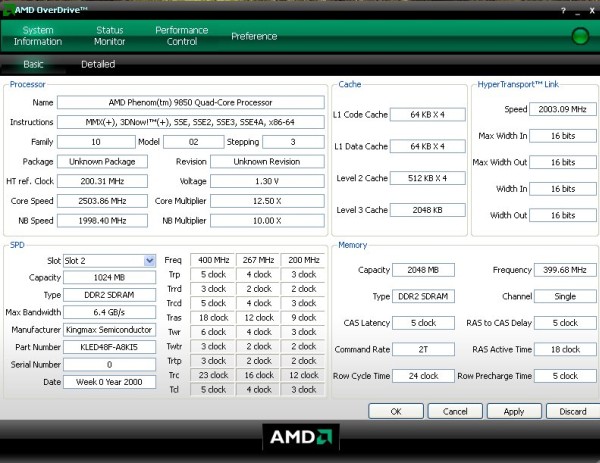Click the HyperTransport Speed 2003.09 MHz value
Viewport: 600px width, 463px height.
[562, 109]
